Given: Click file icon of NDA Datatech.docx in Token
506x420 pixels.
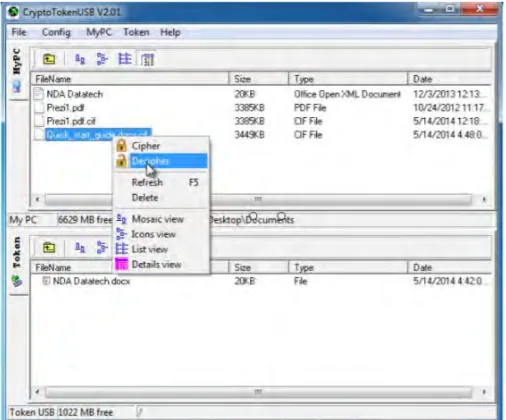Looking at the screenshot, I should 46,281.
